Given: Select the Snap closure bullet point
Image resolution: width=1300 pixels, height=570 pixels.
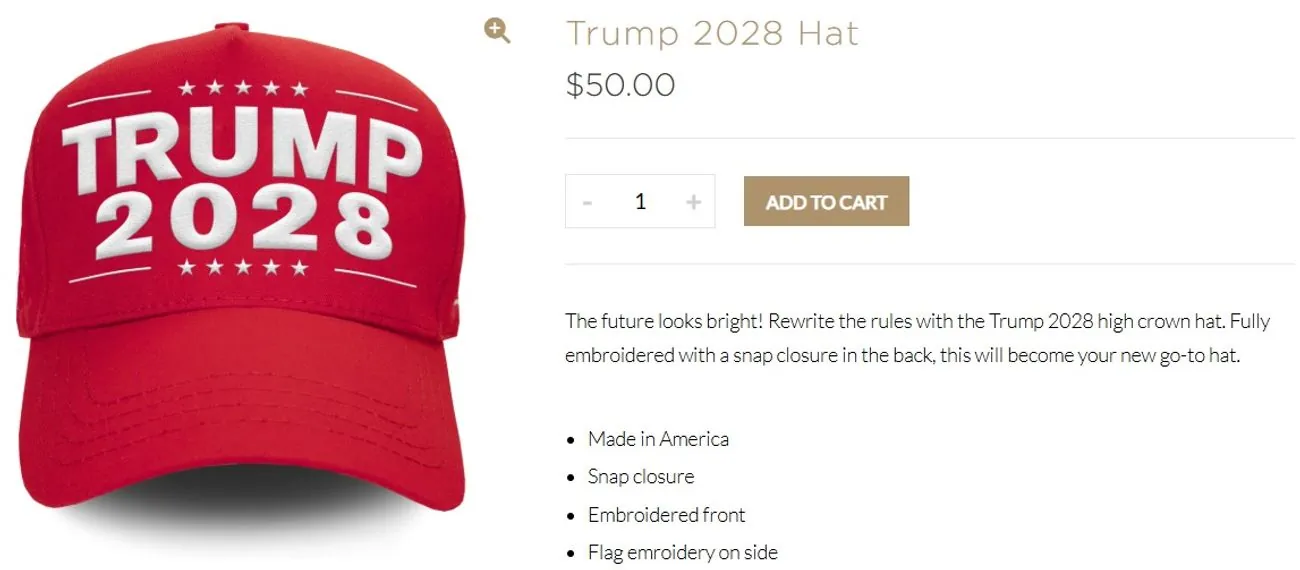Looking at the screenshot, I should pyautogui.click(x=641, y=477).
